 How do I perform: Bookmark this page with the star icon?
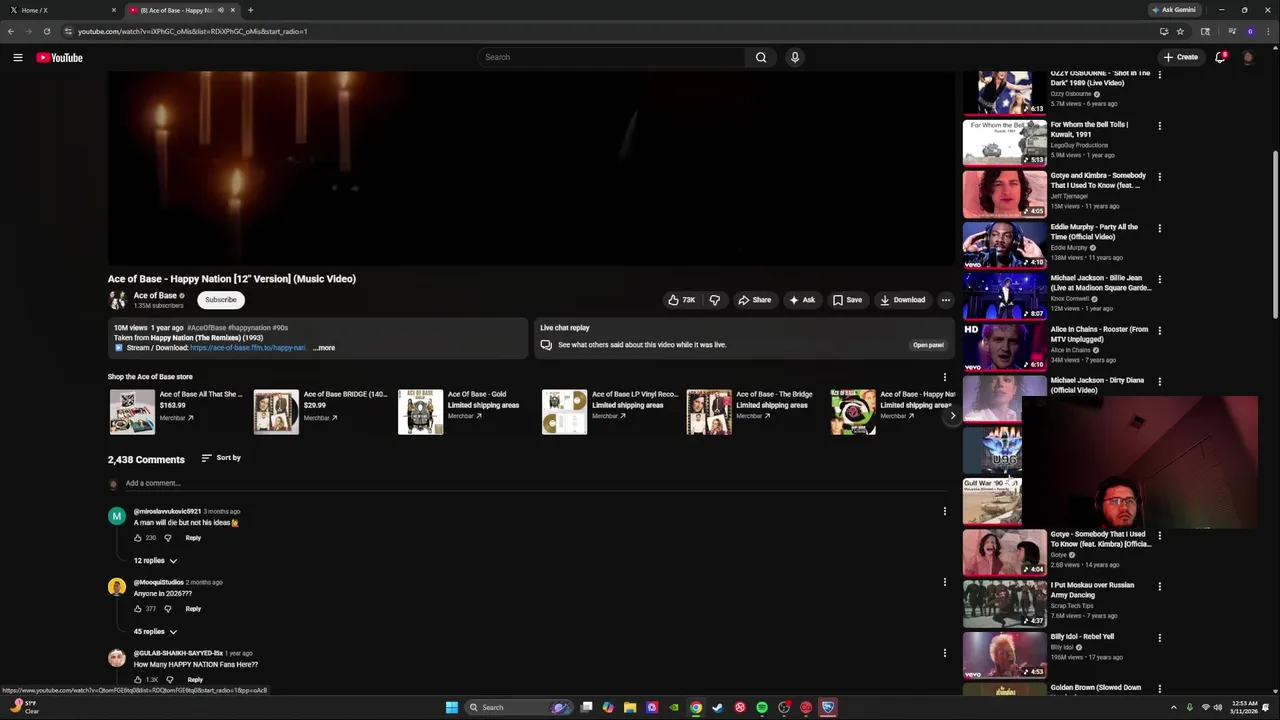1180,31
